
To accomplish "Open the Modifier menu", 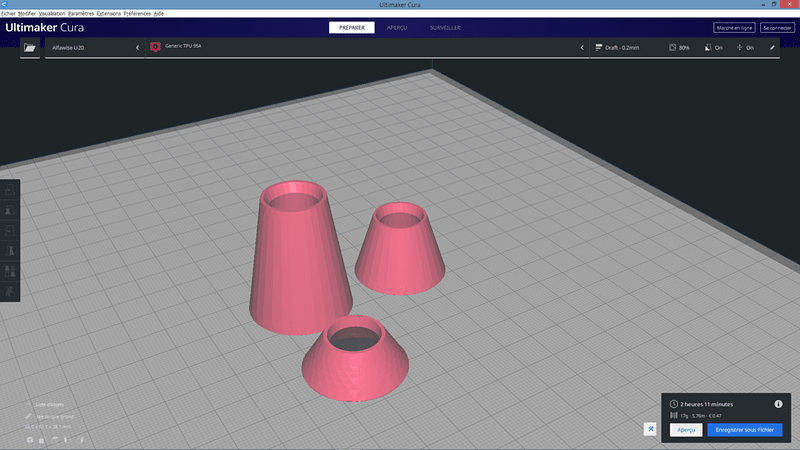I will pos(27,14).
